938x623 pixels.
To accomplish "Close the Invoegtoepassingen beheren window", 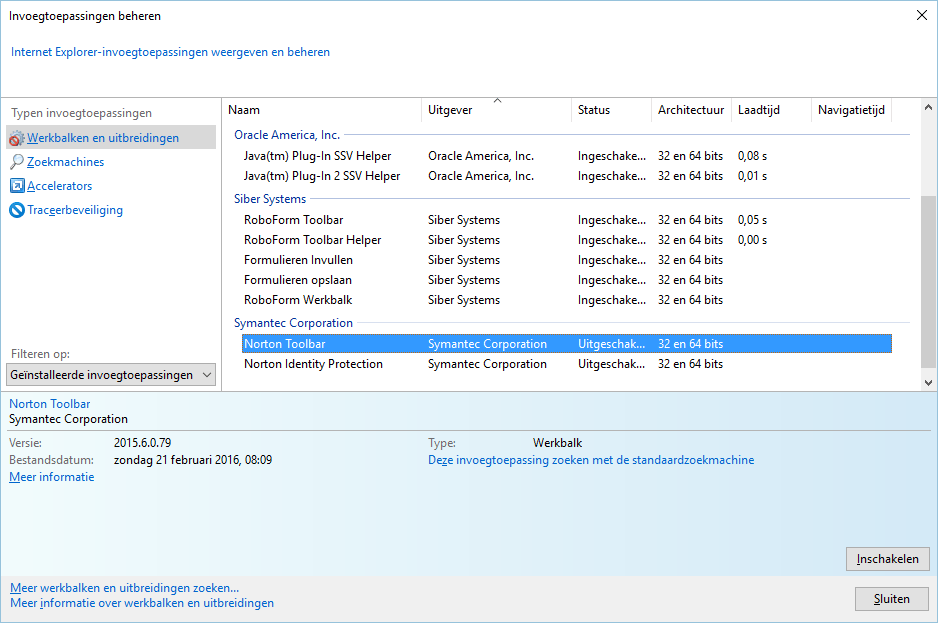I will pyautogui.click(x=920, y=15).
